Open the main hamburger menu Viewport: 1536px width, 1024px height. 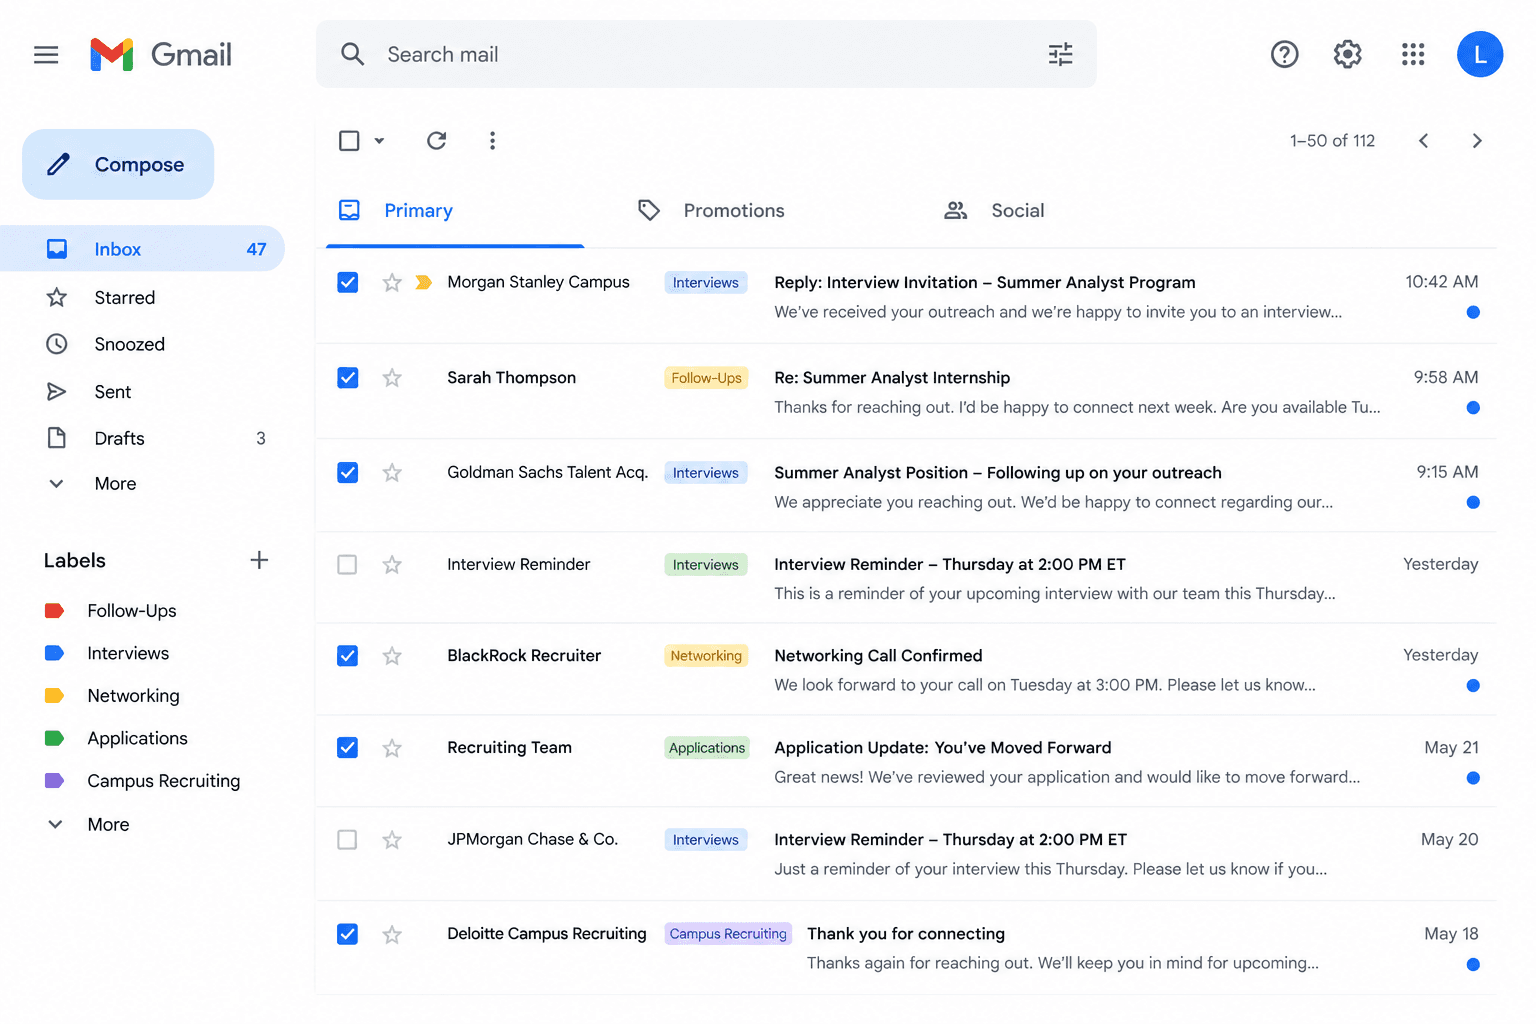46,55
